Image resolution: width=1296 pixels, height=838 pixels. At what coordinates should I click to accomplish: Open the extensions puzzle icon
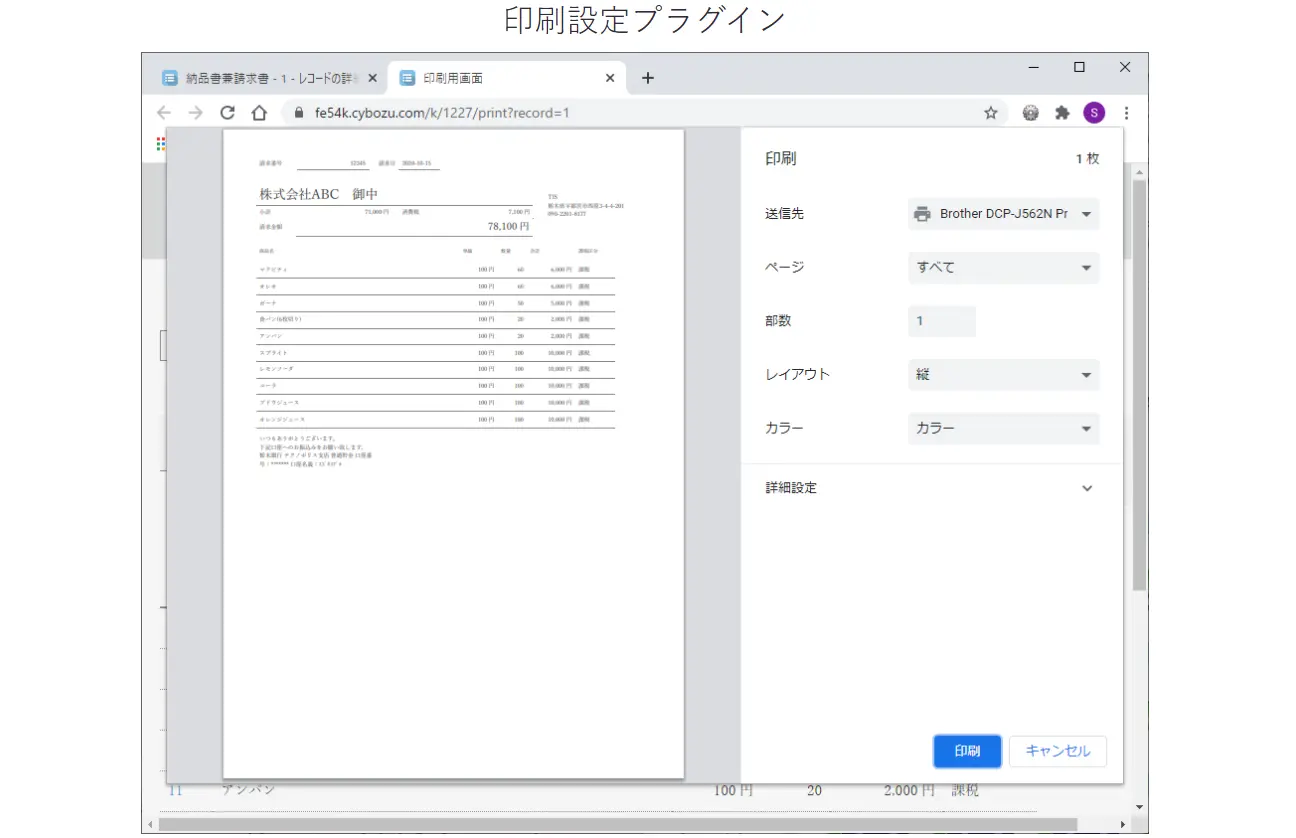point(1062,113)
